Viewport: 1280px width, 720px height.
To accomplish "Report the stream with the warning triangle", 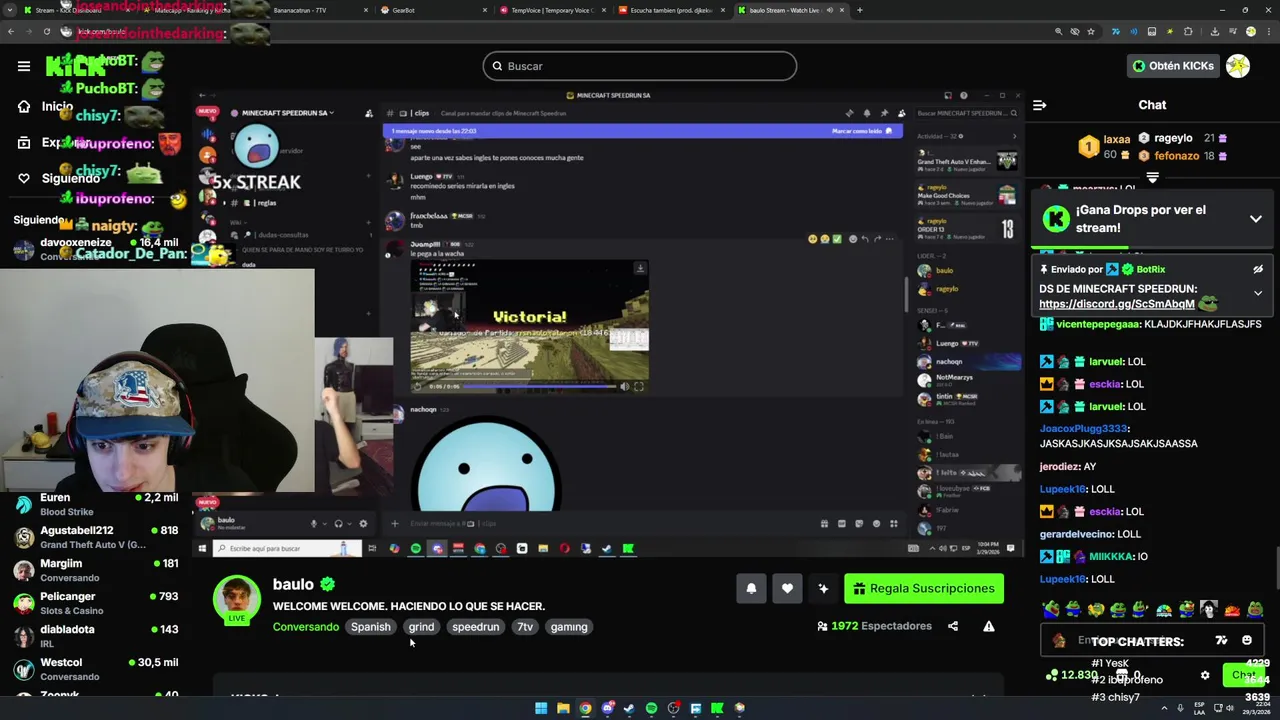I will coord(989,626).
